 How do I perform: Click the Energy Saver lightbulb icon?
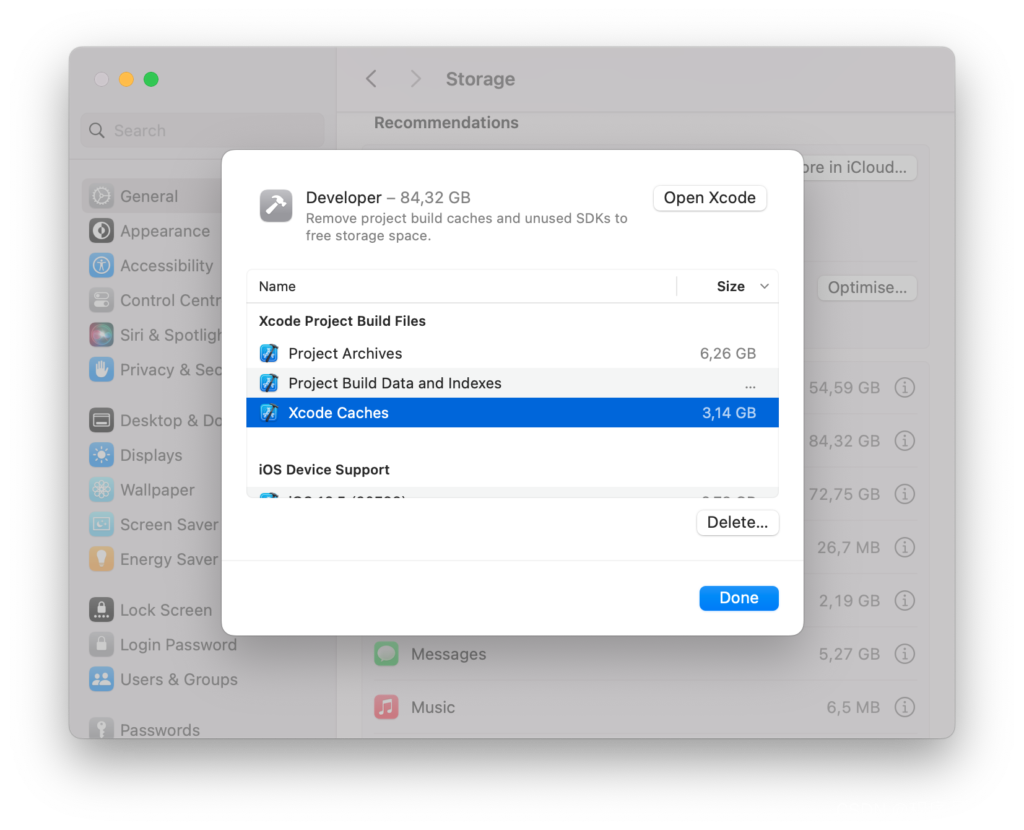[101, 559]
